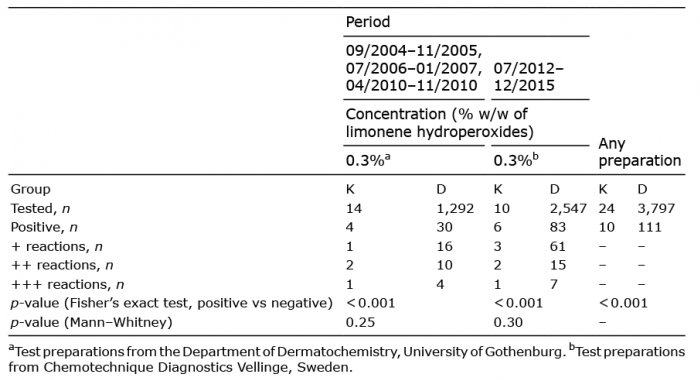This screenshot has width=700, height=380.
Task: Click the value 61 in + reactions row
Action: coord(558,246)
